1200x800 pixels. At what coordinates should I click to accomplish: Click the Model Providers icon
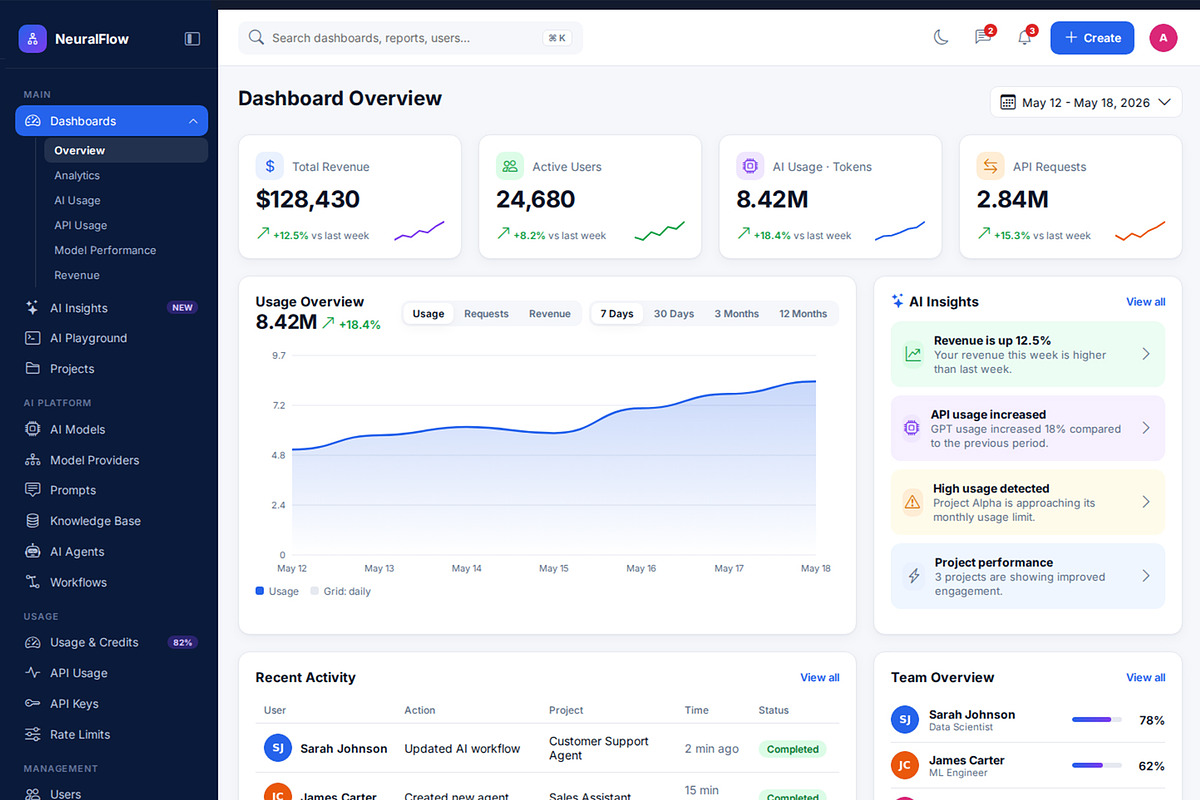[x=32, y=460]
